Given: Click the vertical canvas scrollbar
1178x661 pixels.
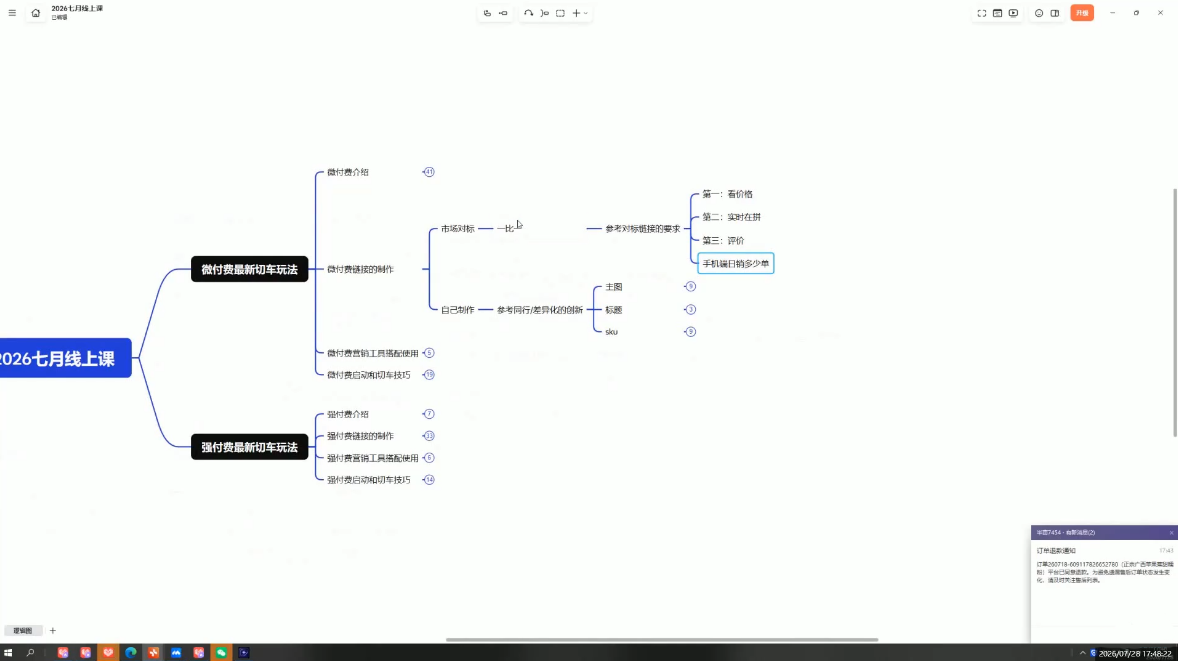Looking at the screenshot, I should (x=1175, y=312).
